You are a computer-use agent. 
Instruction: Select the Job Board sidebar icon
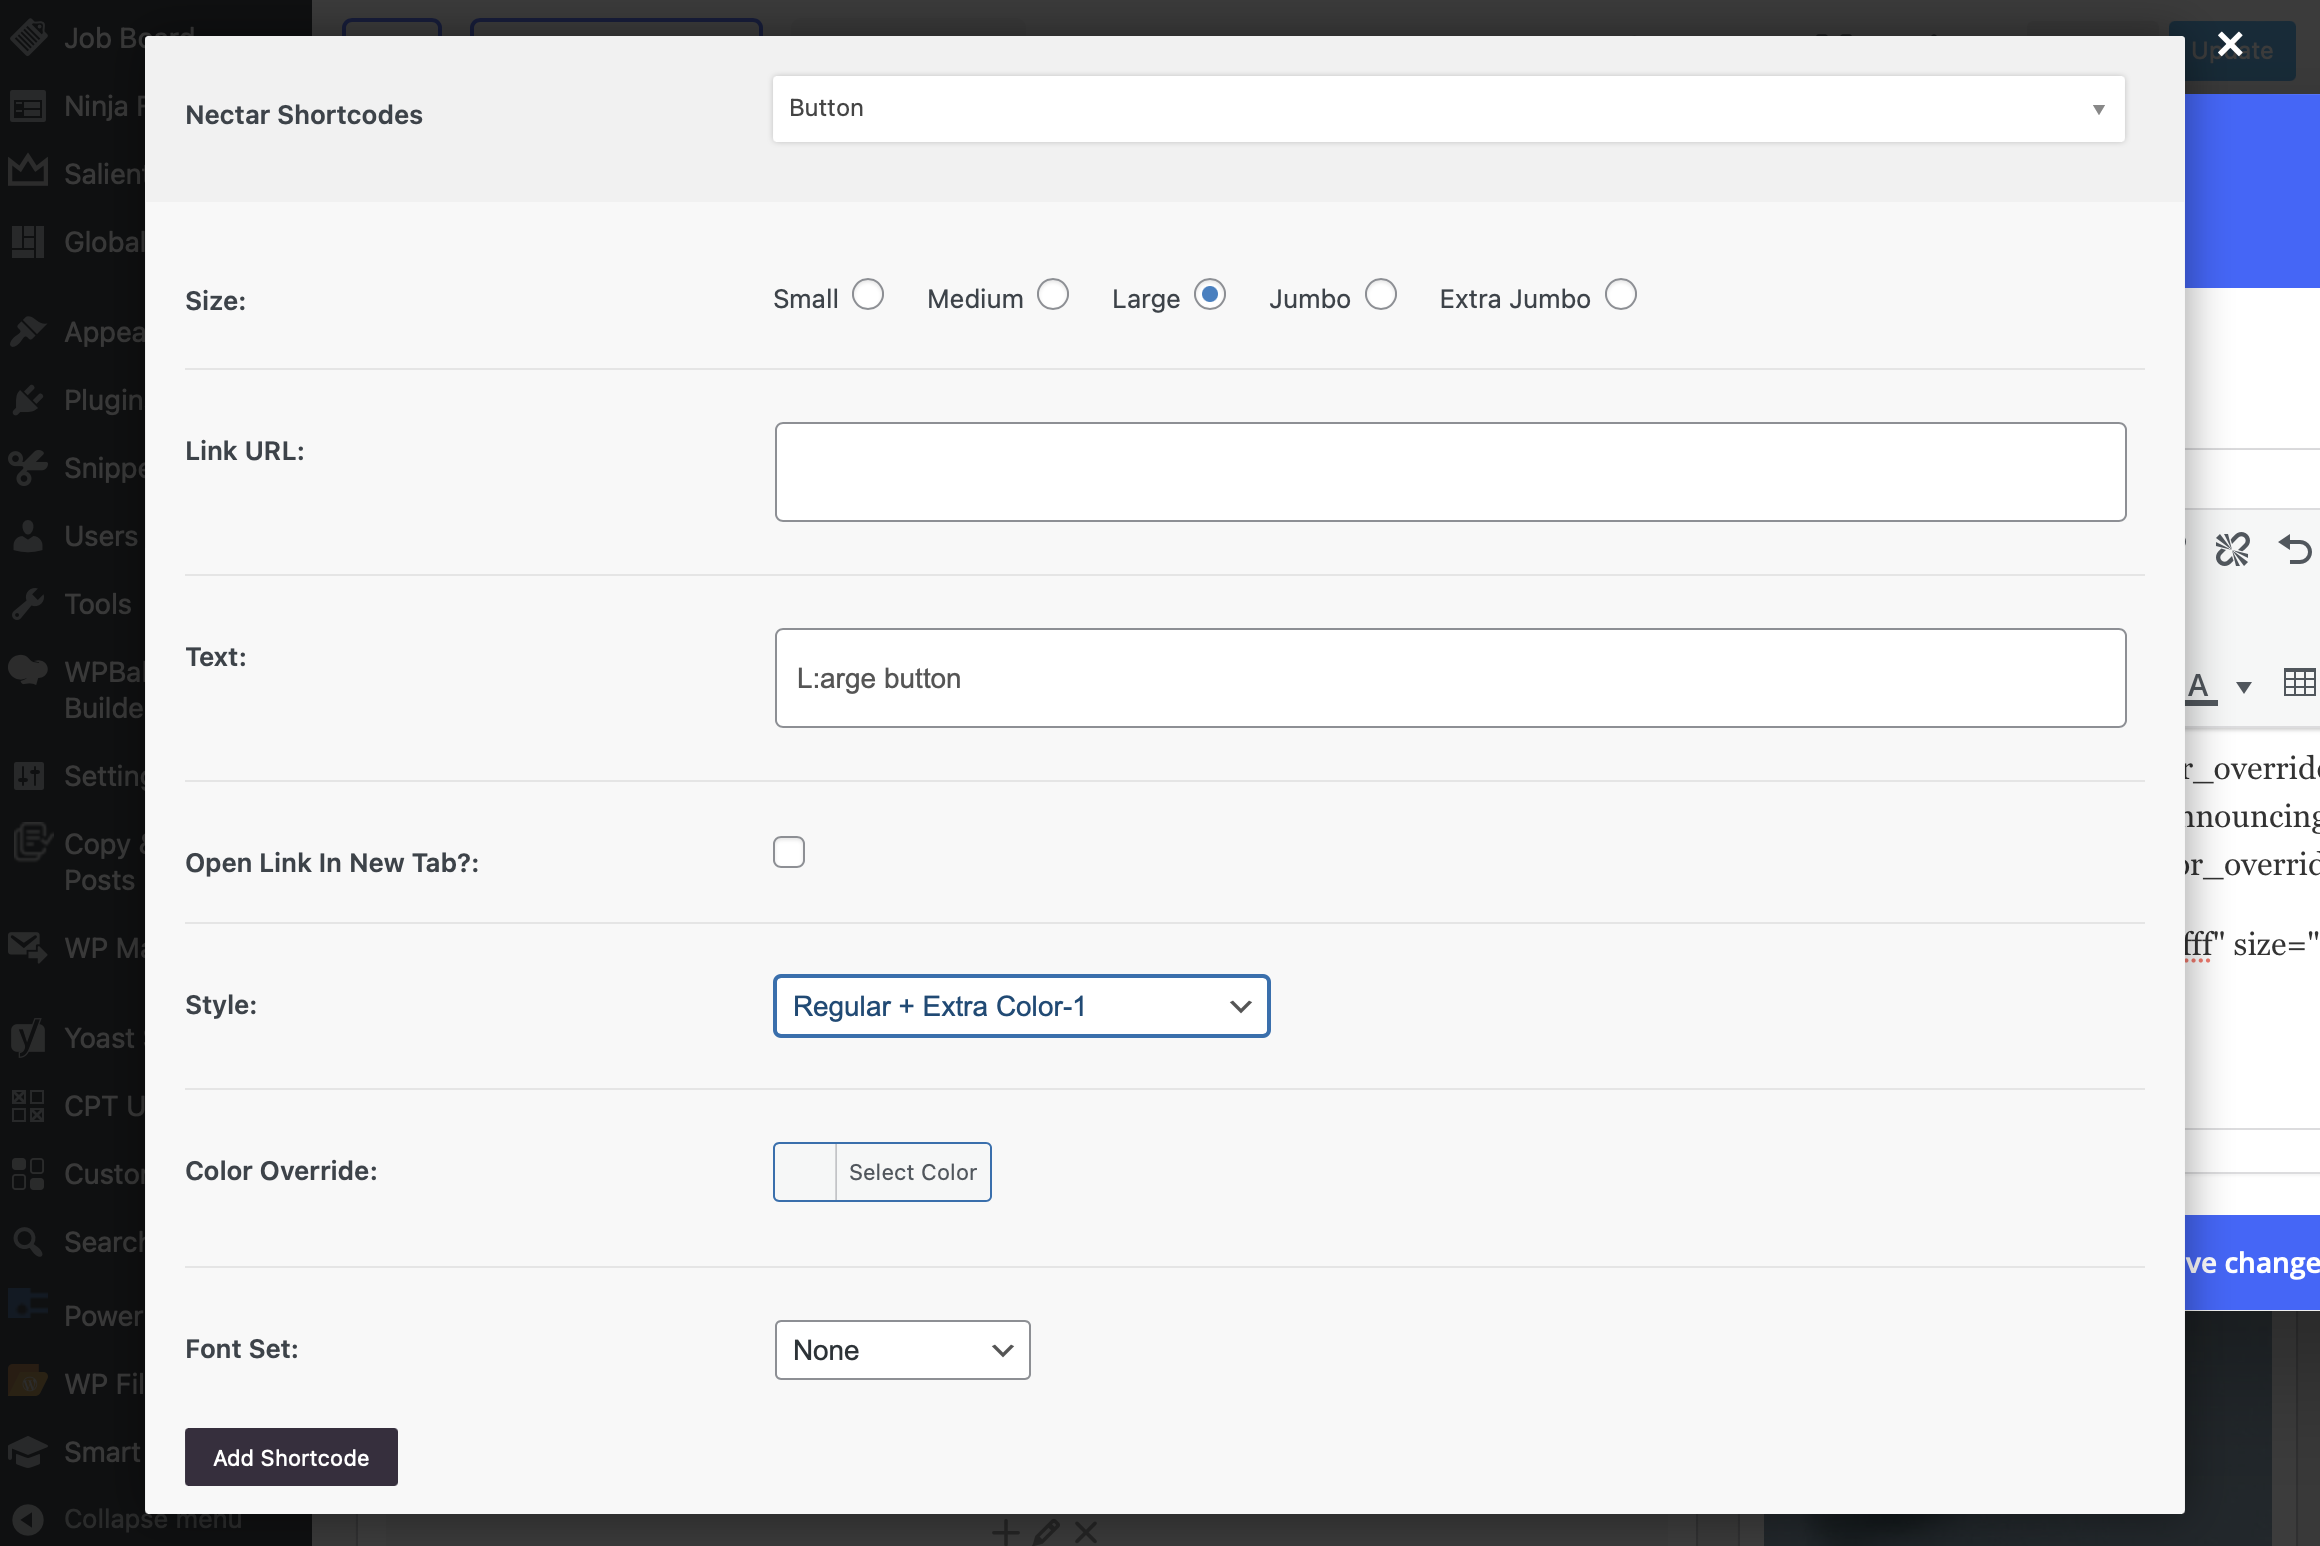28,36
